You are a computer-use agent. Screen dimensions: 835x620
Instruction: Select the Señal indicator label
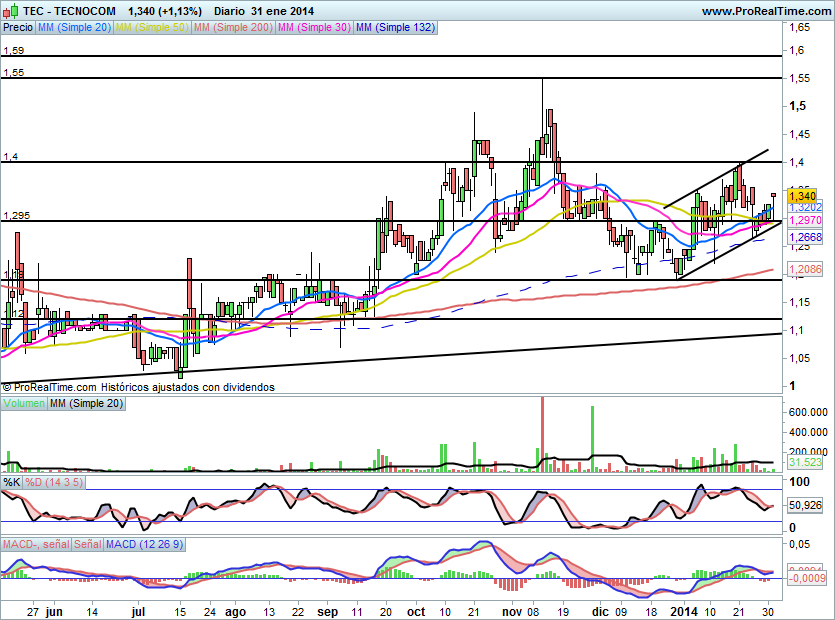tap(87, 544)
